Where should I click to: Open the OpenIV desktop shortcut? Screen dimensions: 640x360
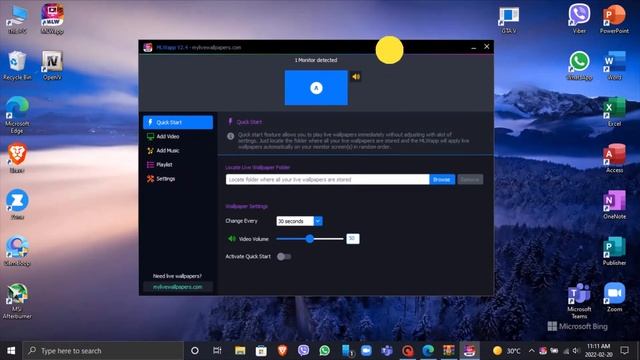coord(52,65)
